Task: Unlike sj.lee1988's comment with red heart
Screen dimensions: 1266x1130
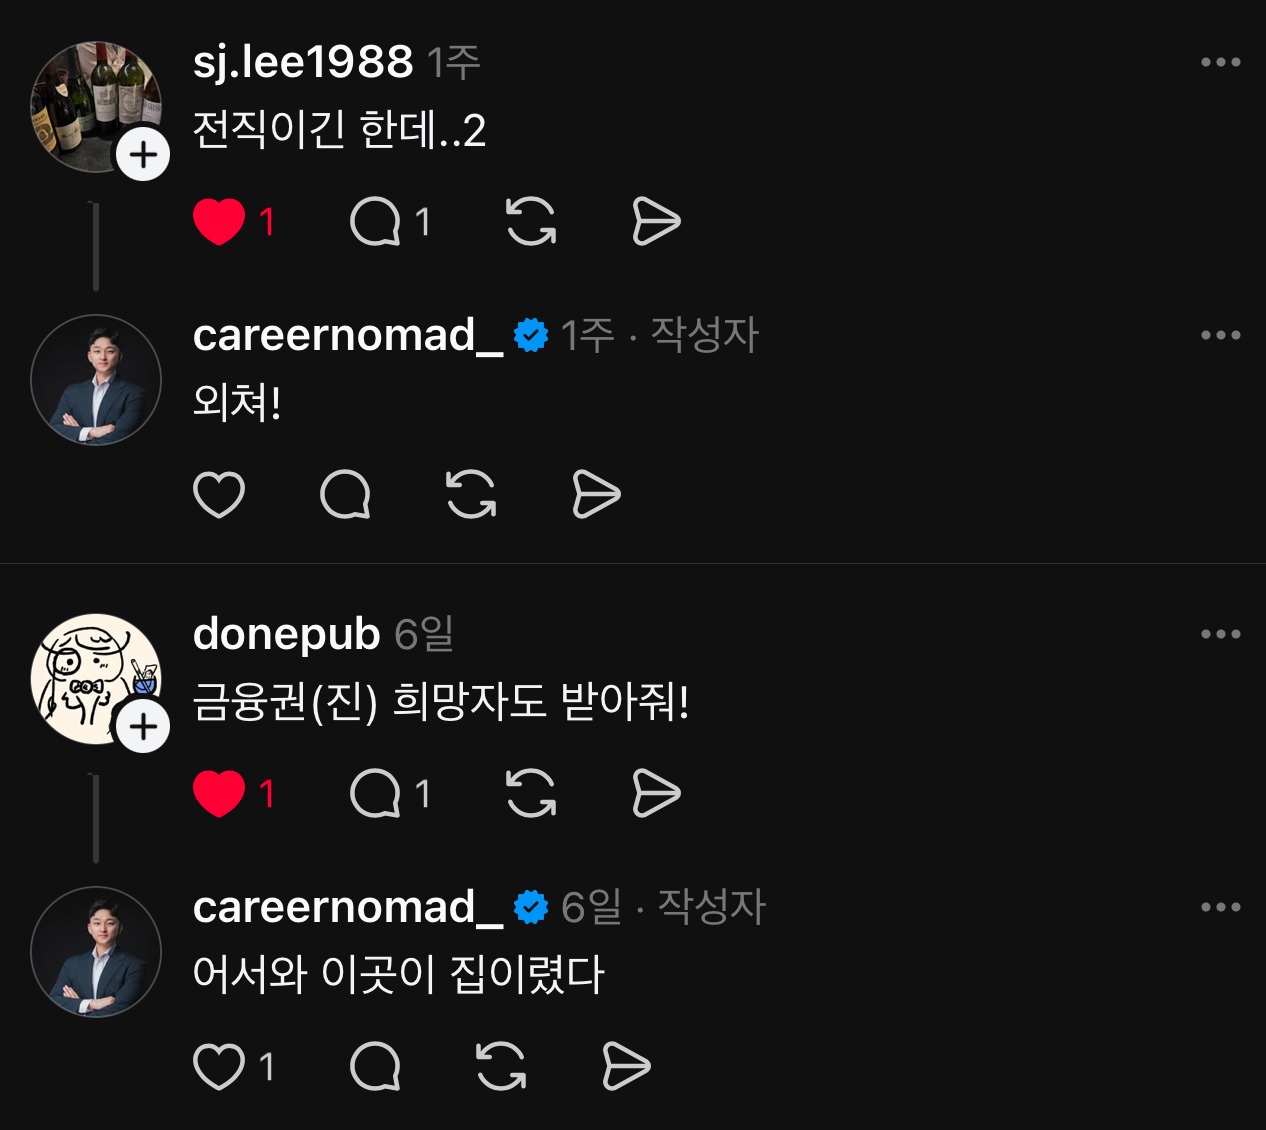Action: tap(219, 222)
